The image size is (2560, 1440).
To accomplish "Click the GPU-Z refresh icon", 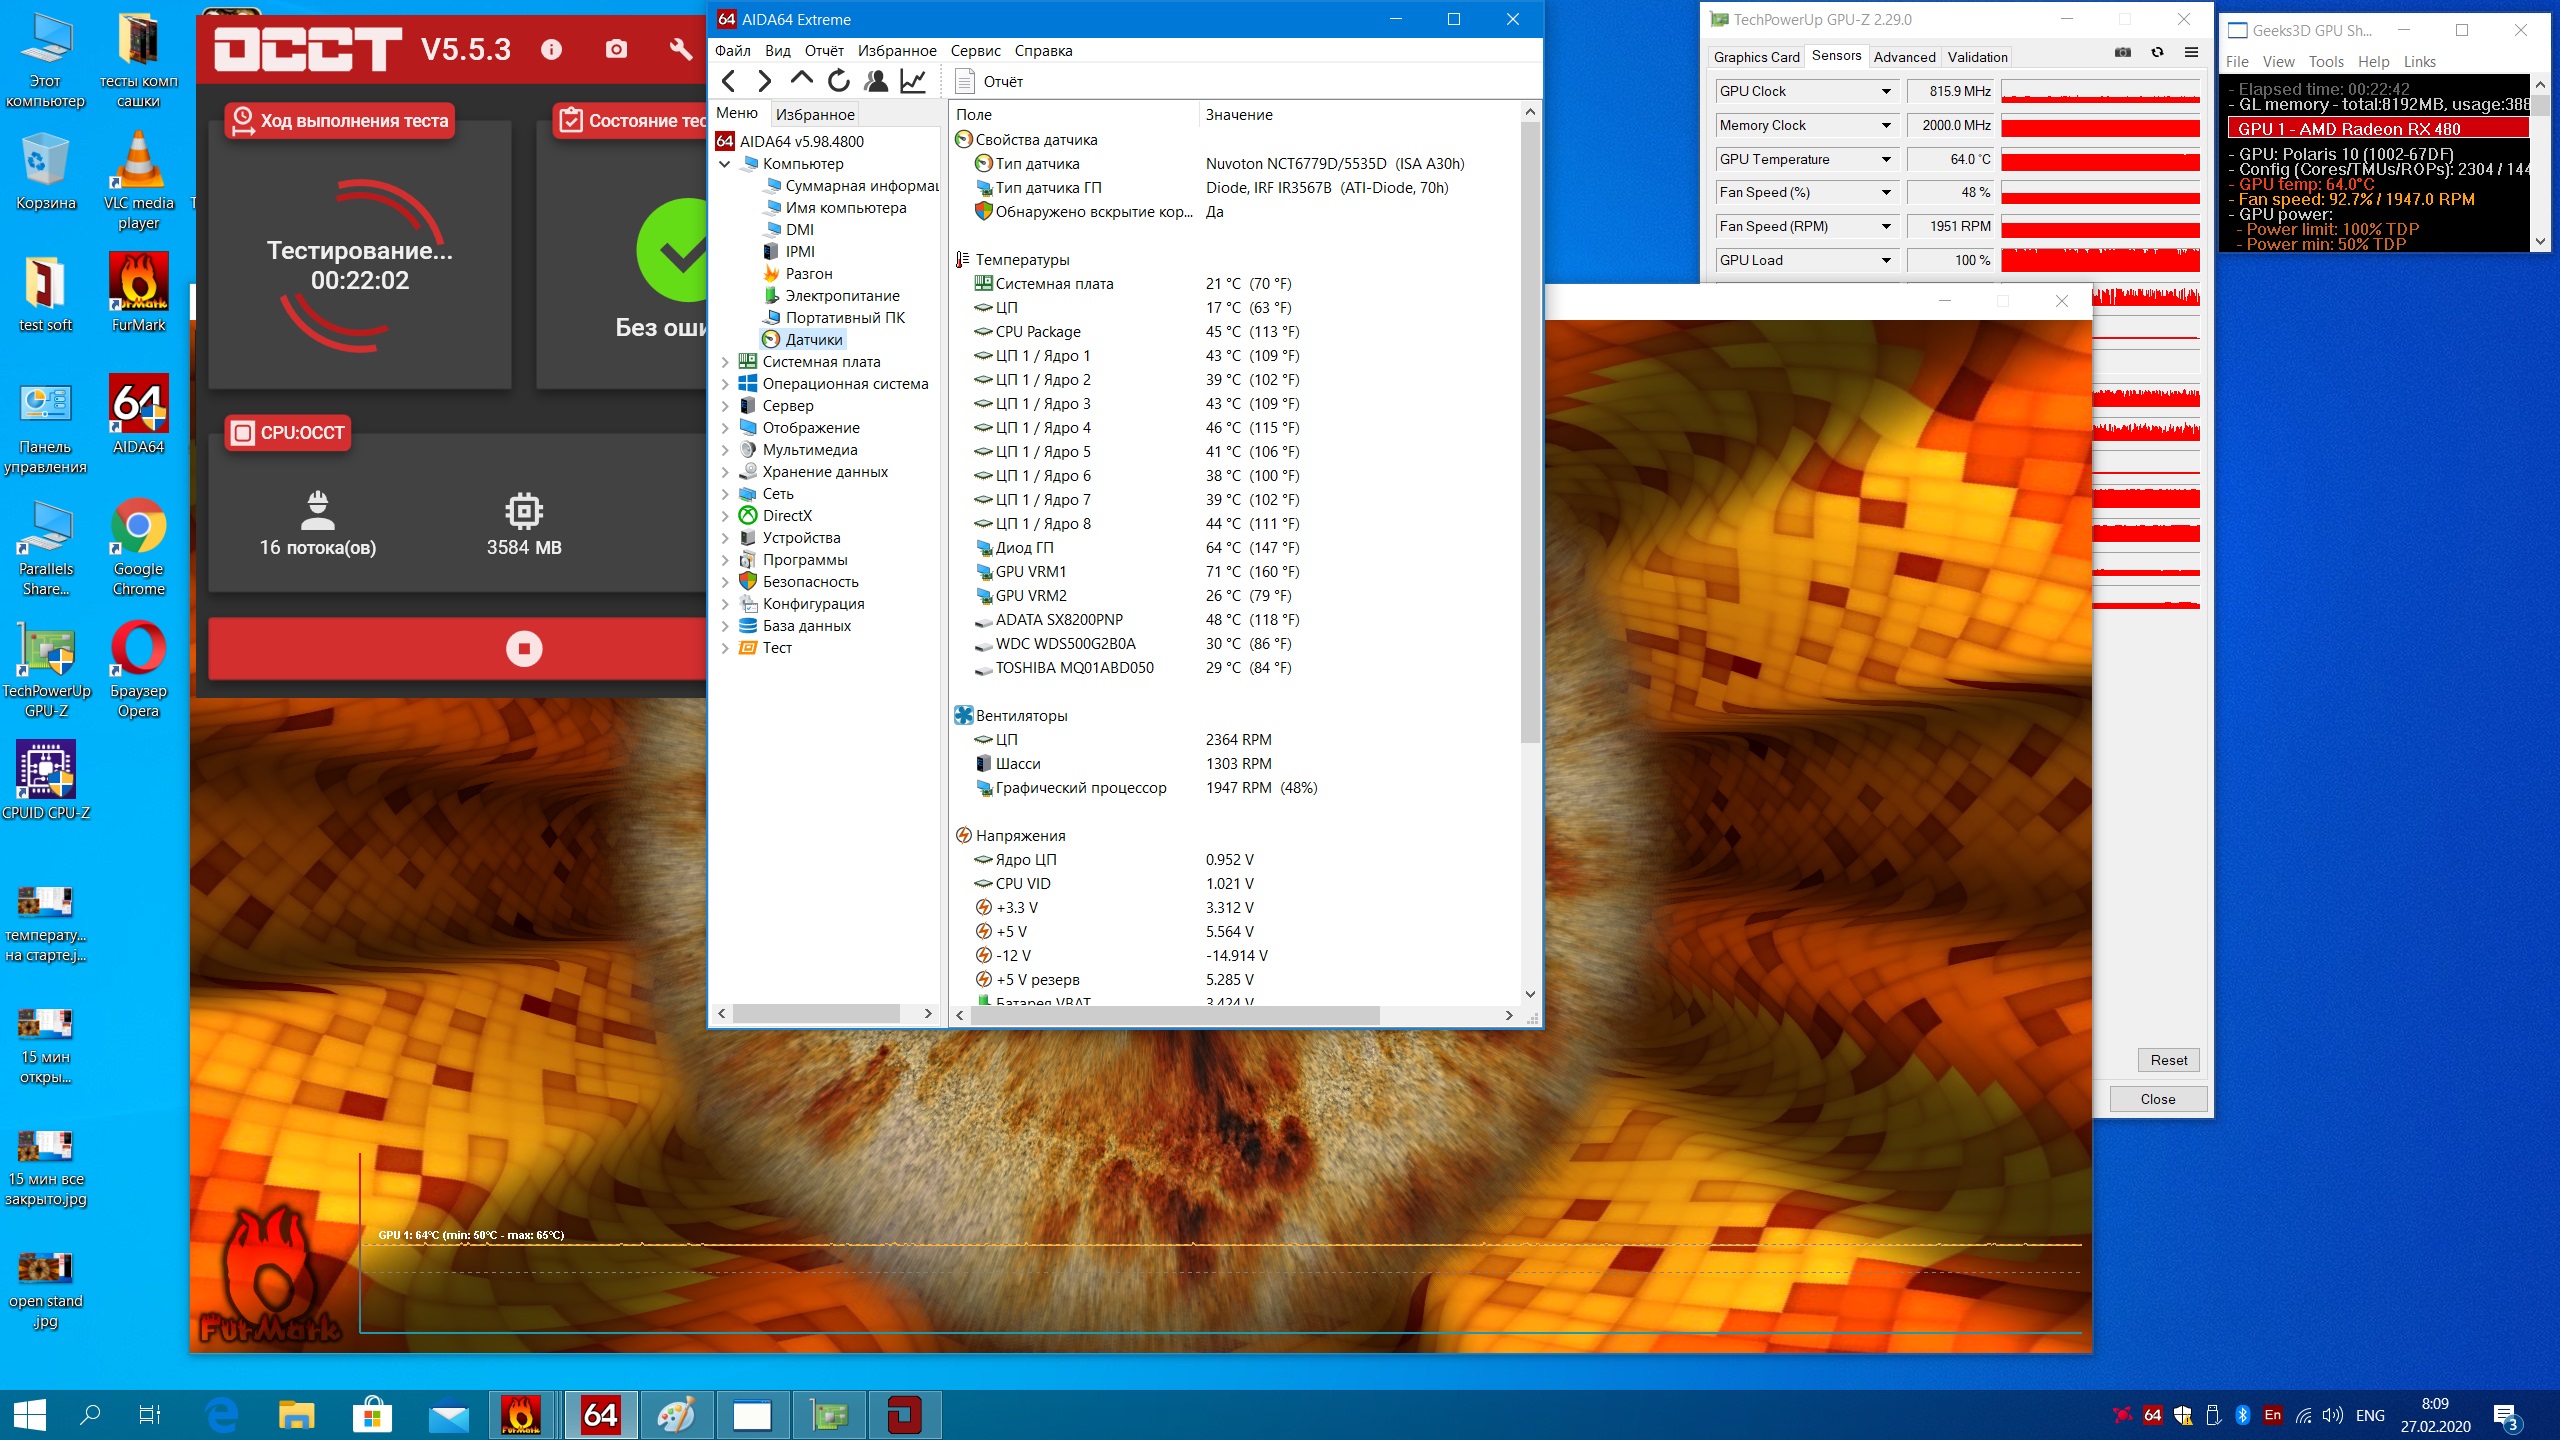I will [x=2157, y=53].
